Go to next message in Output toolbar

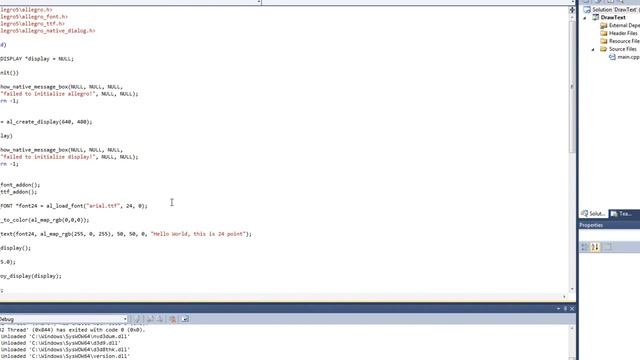click(x=160, y=319)
